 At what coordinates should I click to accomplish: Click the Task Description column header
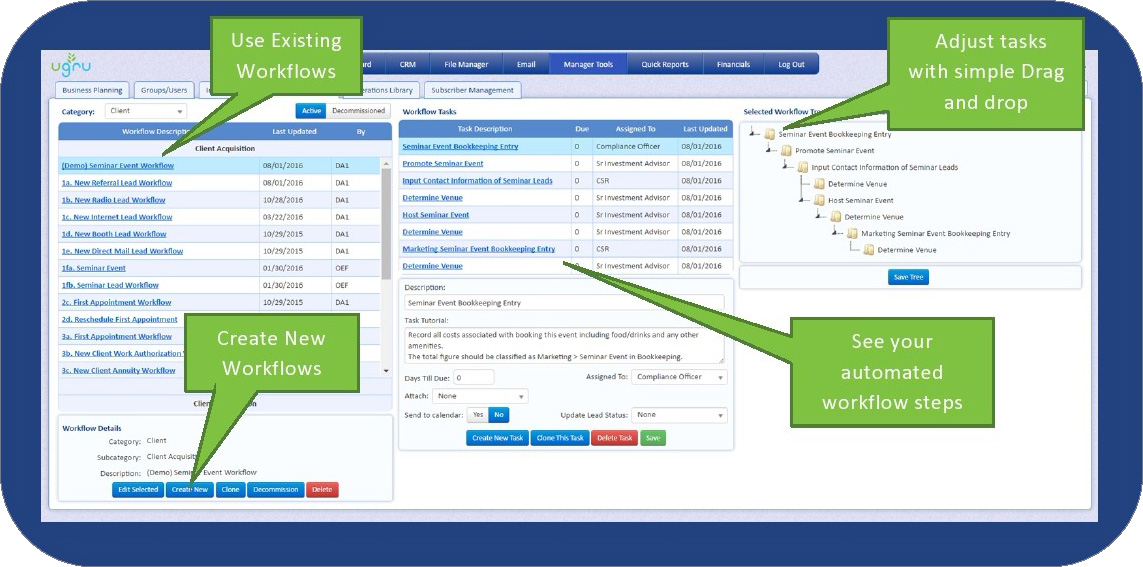[485, 129]
